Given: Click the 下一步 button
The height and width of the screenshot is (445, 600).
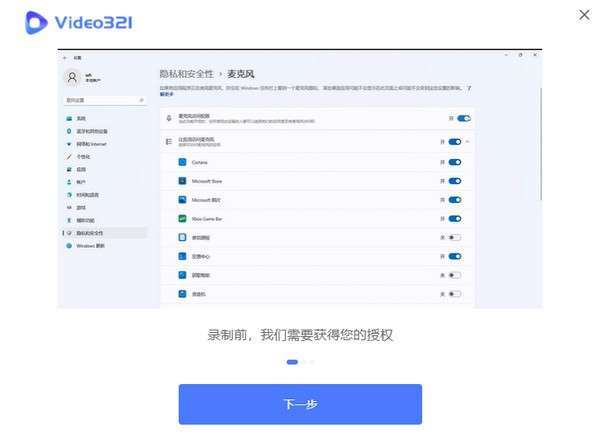Looking at the screenshot, I should [300, 404].
